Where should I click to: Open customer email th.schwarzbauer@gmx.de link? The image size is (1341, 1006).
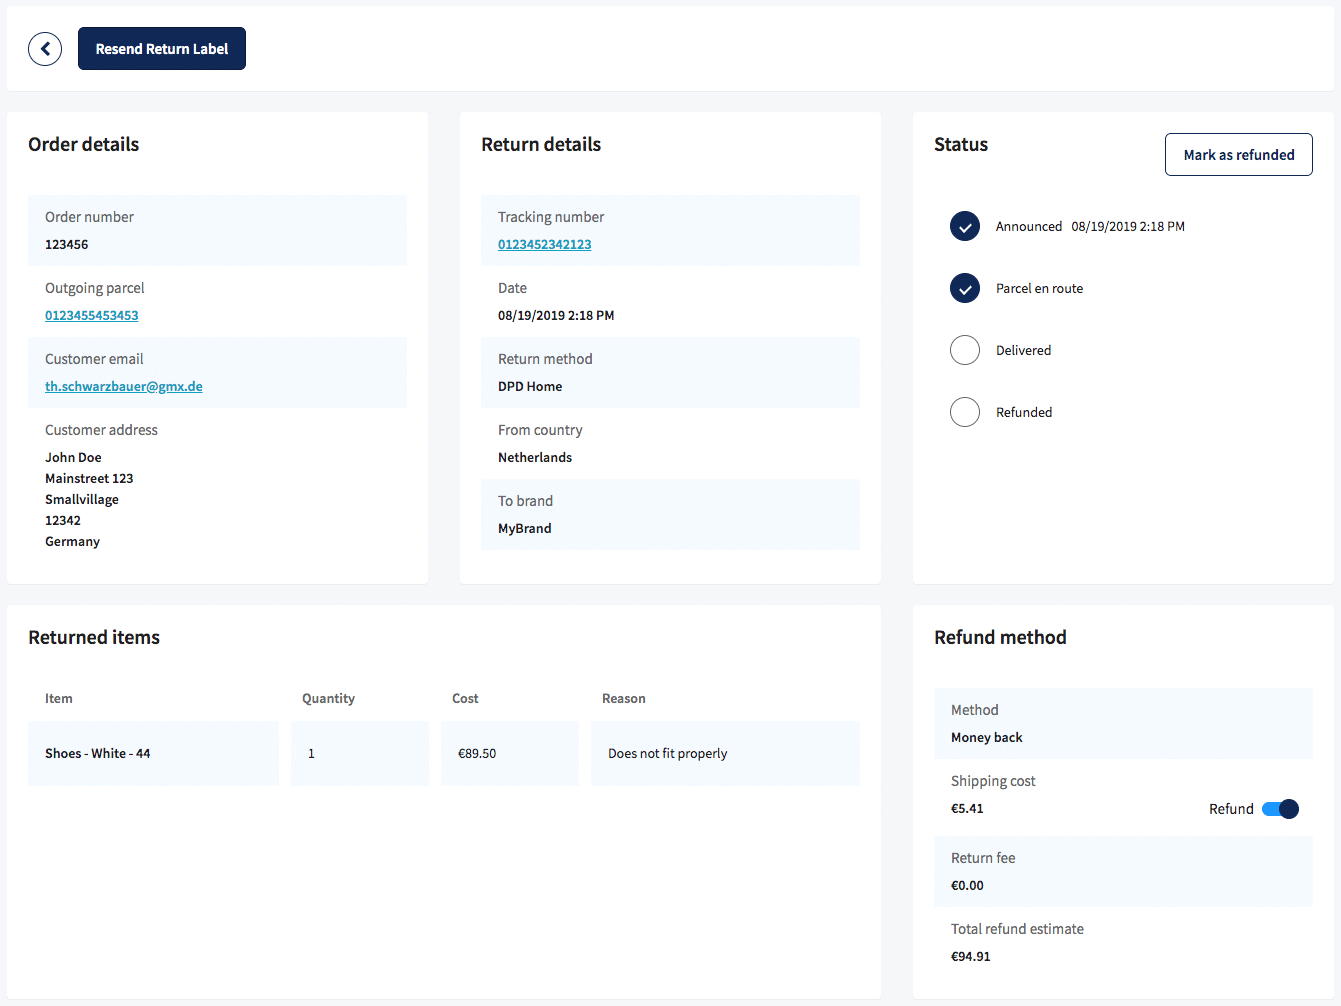pos(124,386)
